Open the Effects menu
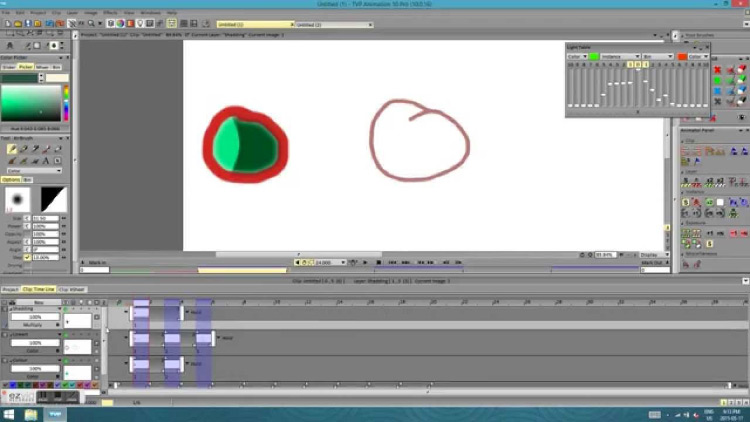This screenshot has height=422, width=750. coord(110,13)
